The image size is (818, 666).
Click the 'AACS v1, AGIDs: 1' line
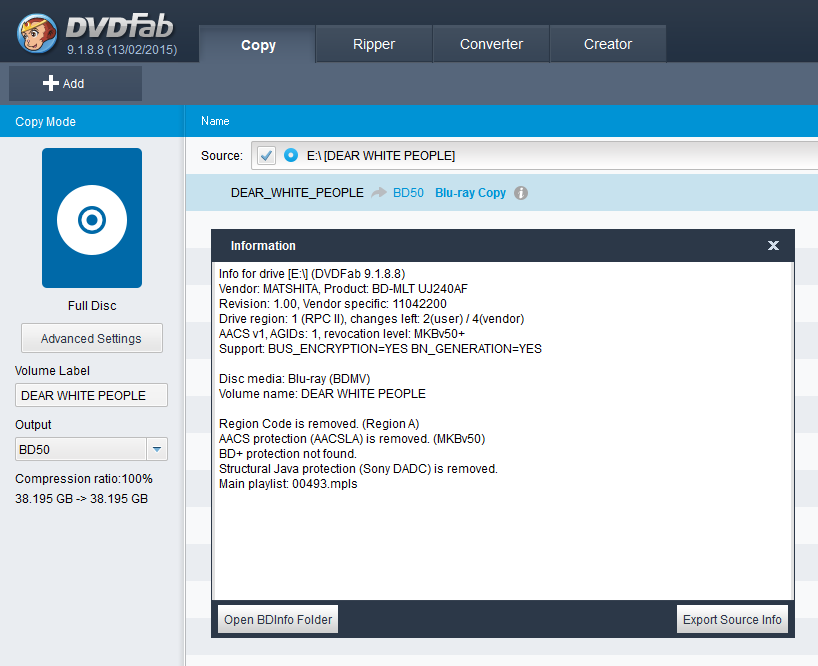[x=342, y=334]
